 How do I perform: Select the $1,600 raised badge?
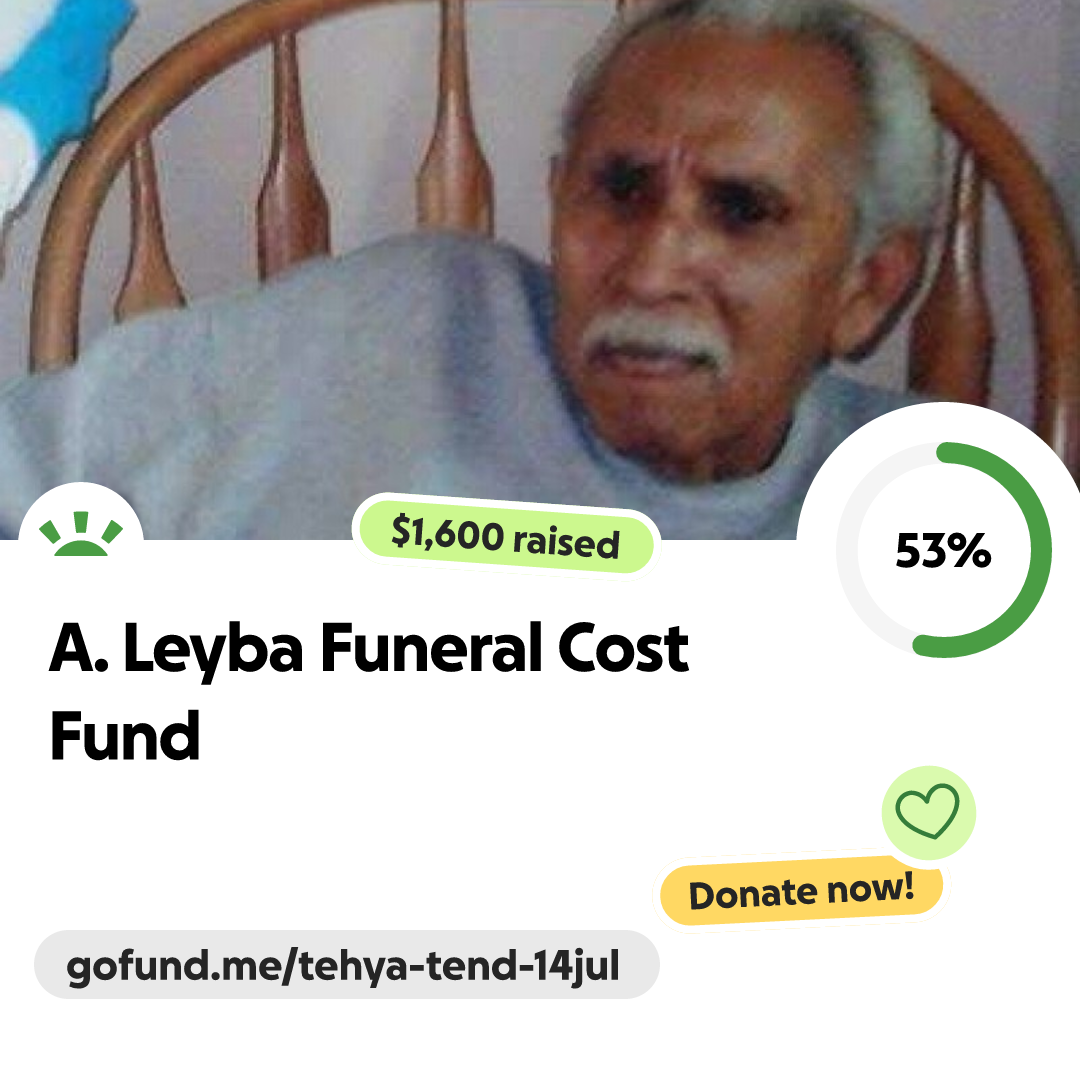tap(506, 537)
